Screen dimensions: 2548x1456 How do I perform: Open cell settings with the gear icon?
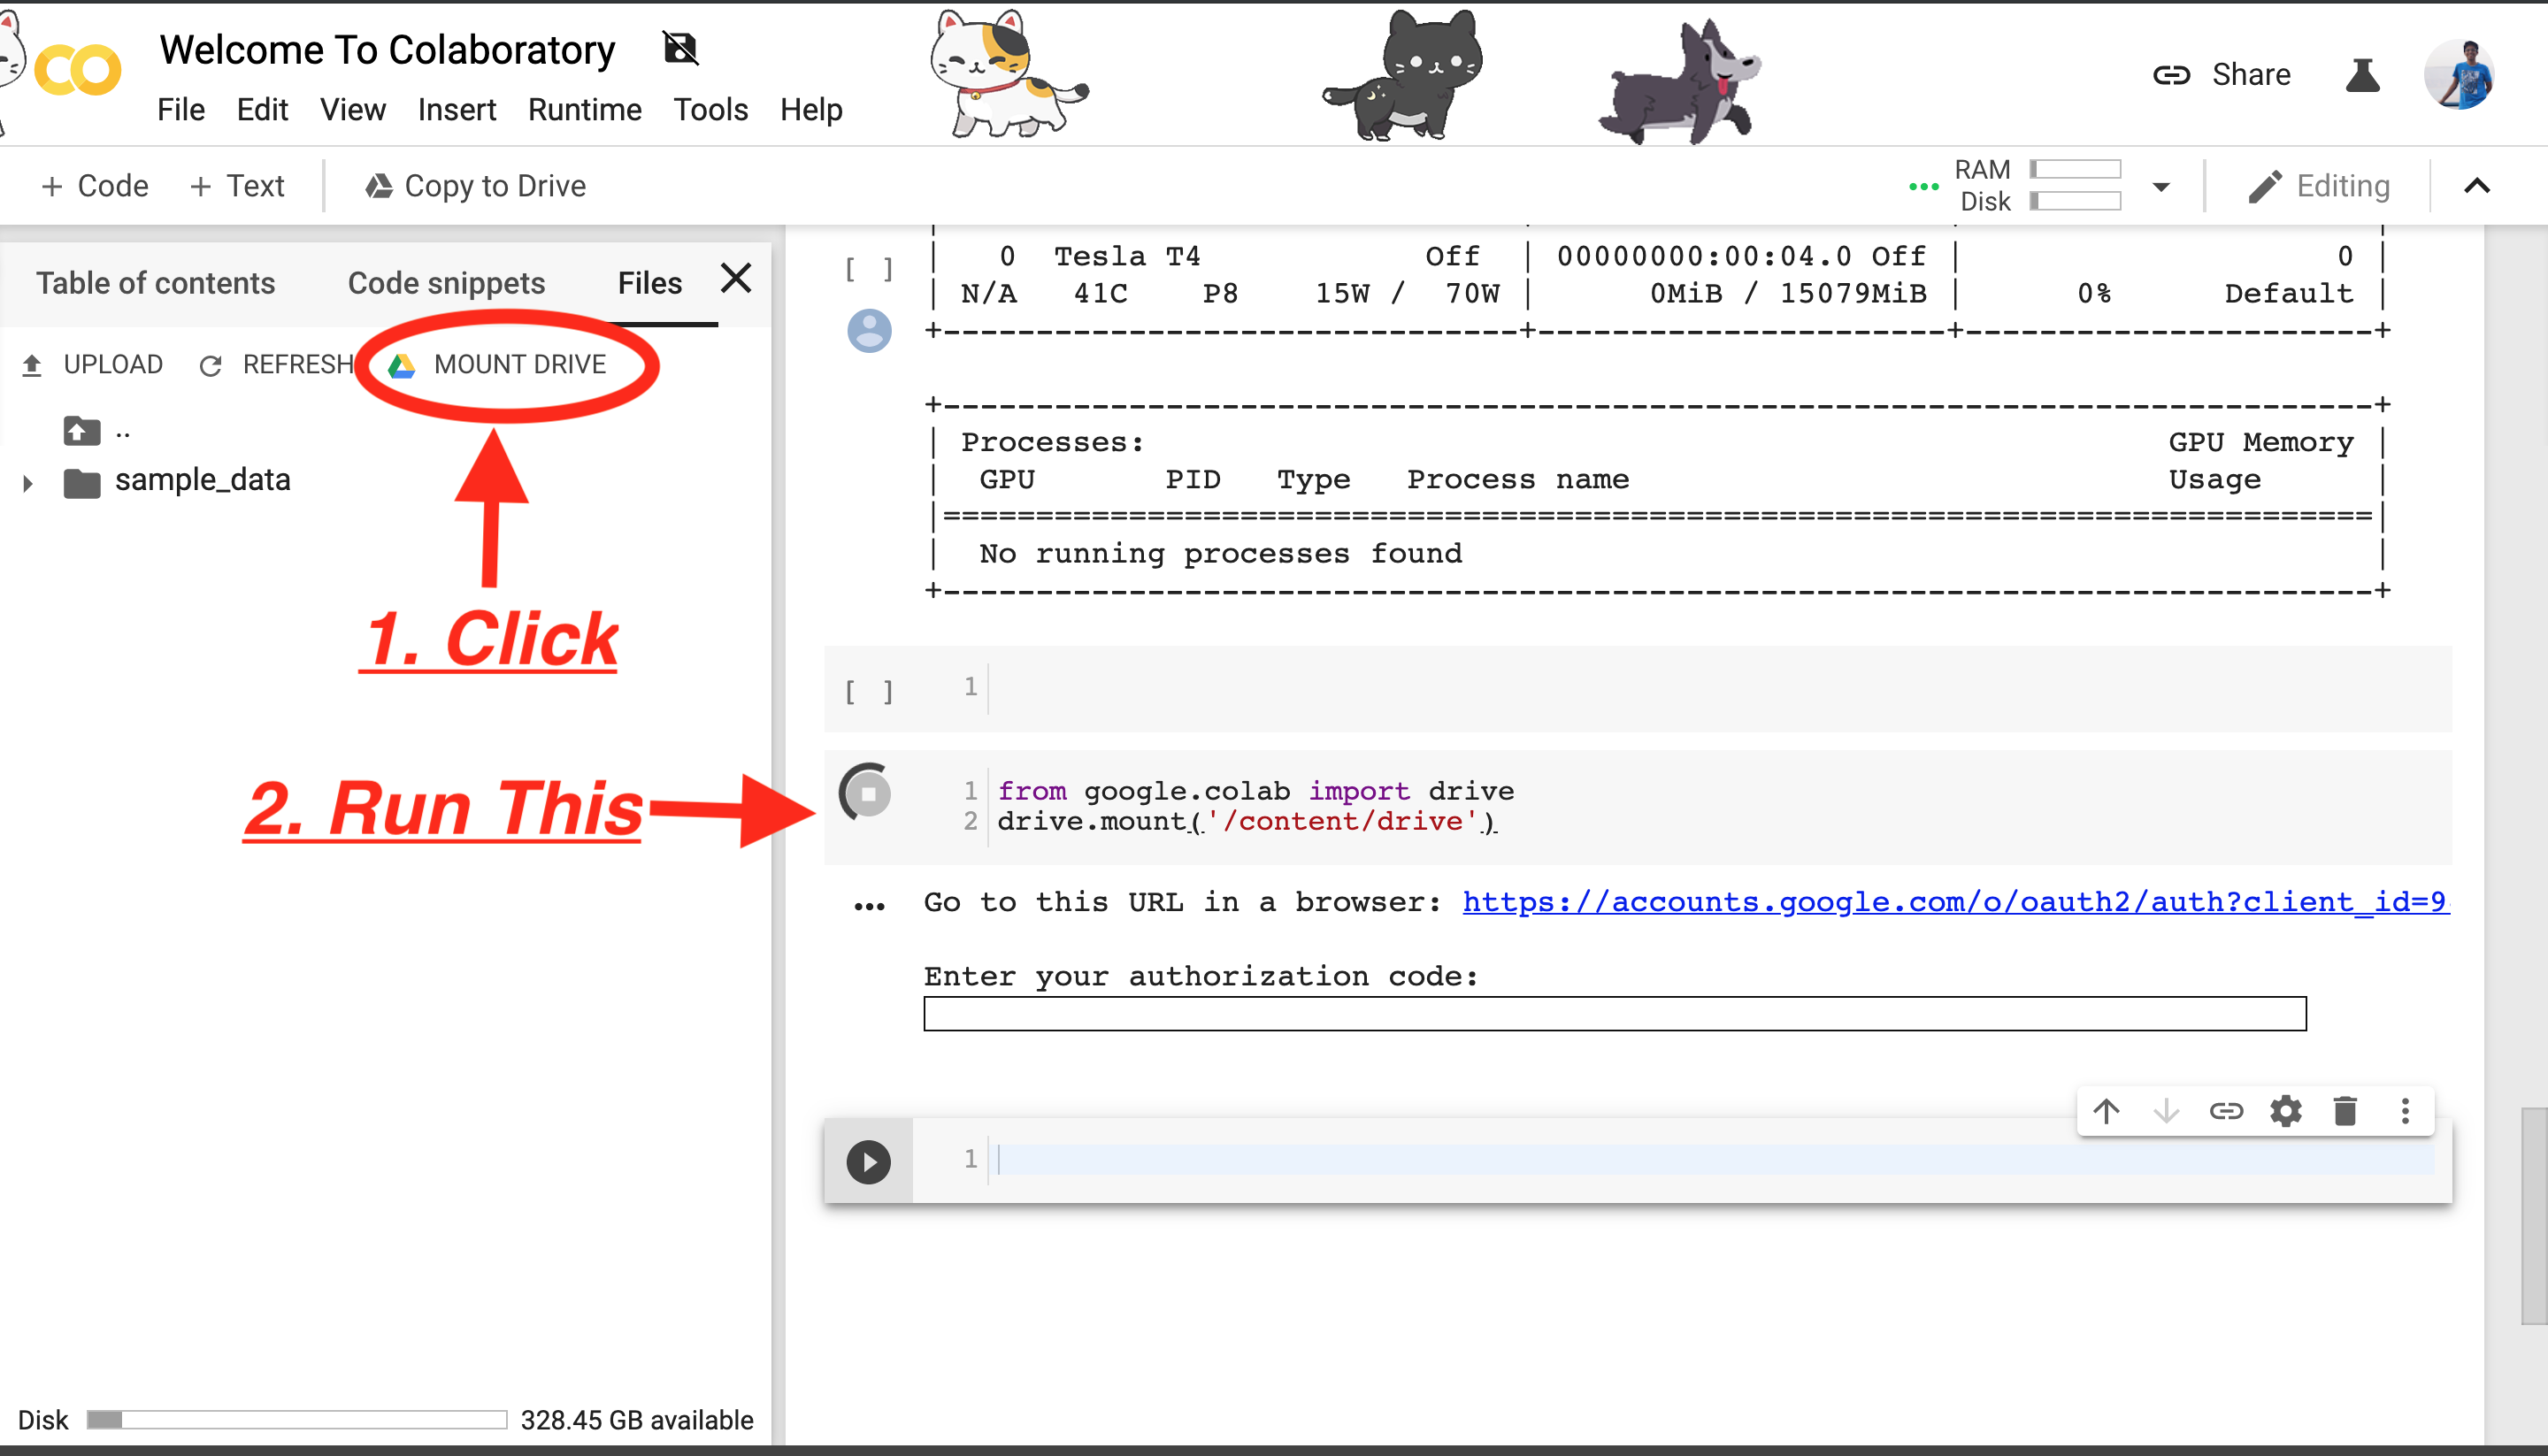coord(2286,1111)
